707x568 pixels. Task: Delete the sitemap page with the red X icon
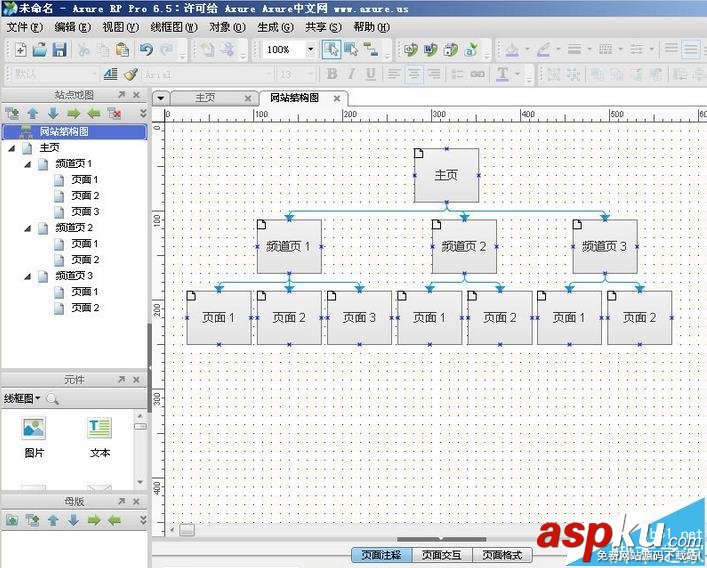pyautogui.click(x=115, y=113)
